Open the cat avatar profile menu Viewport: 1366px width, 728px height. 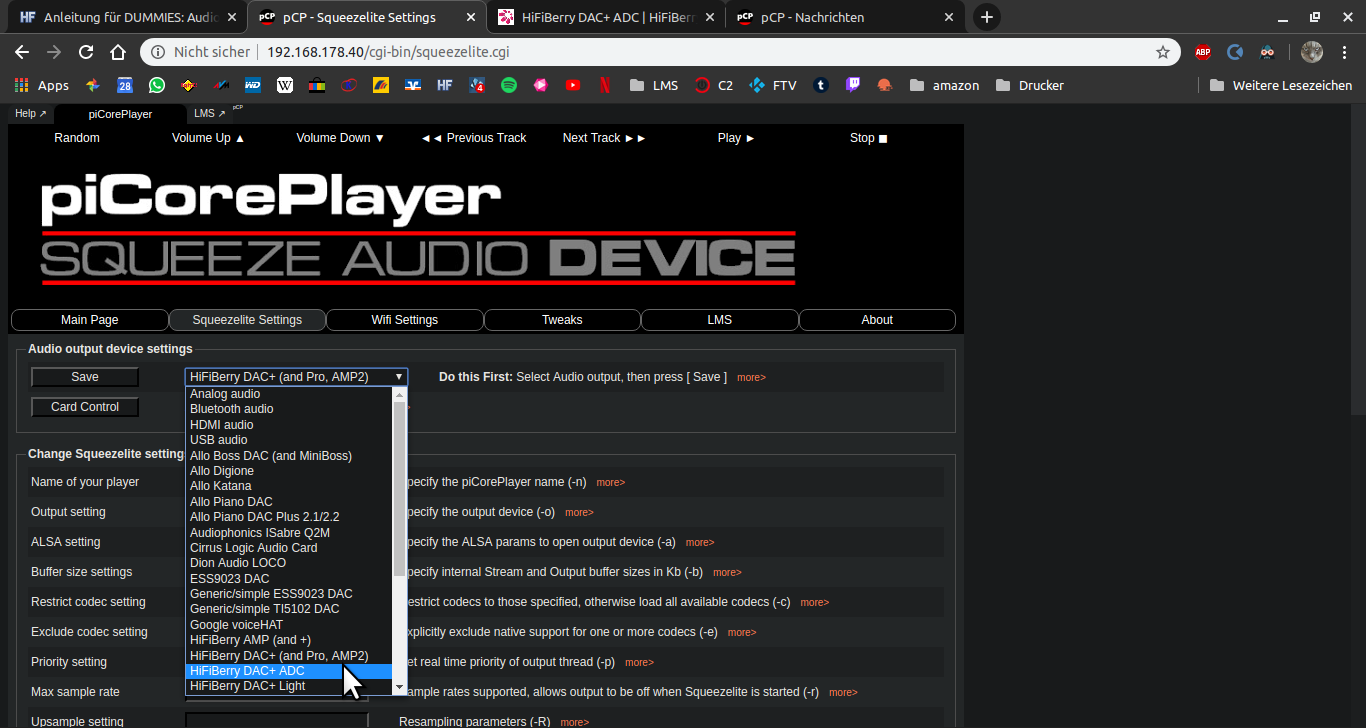point(1312,52)
